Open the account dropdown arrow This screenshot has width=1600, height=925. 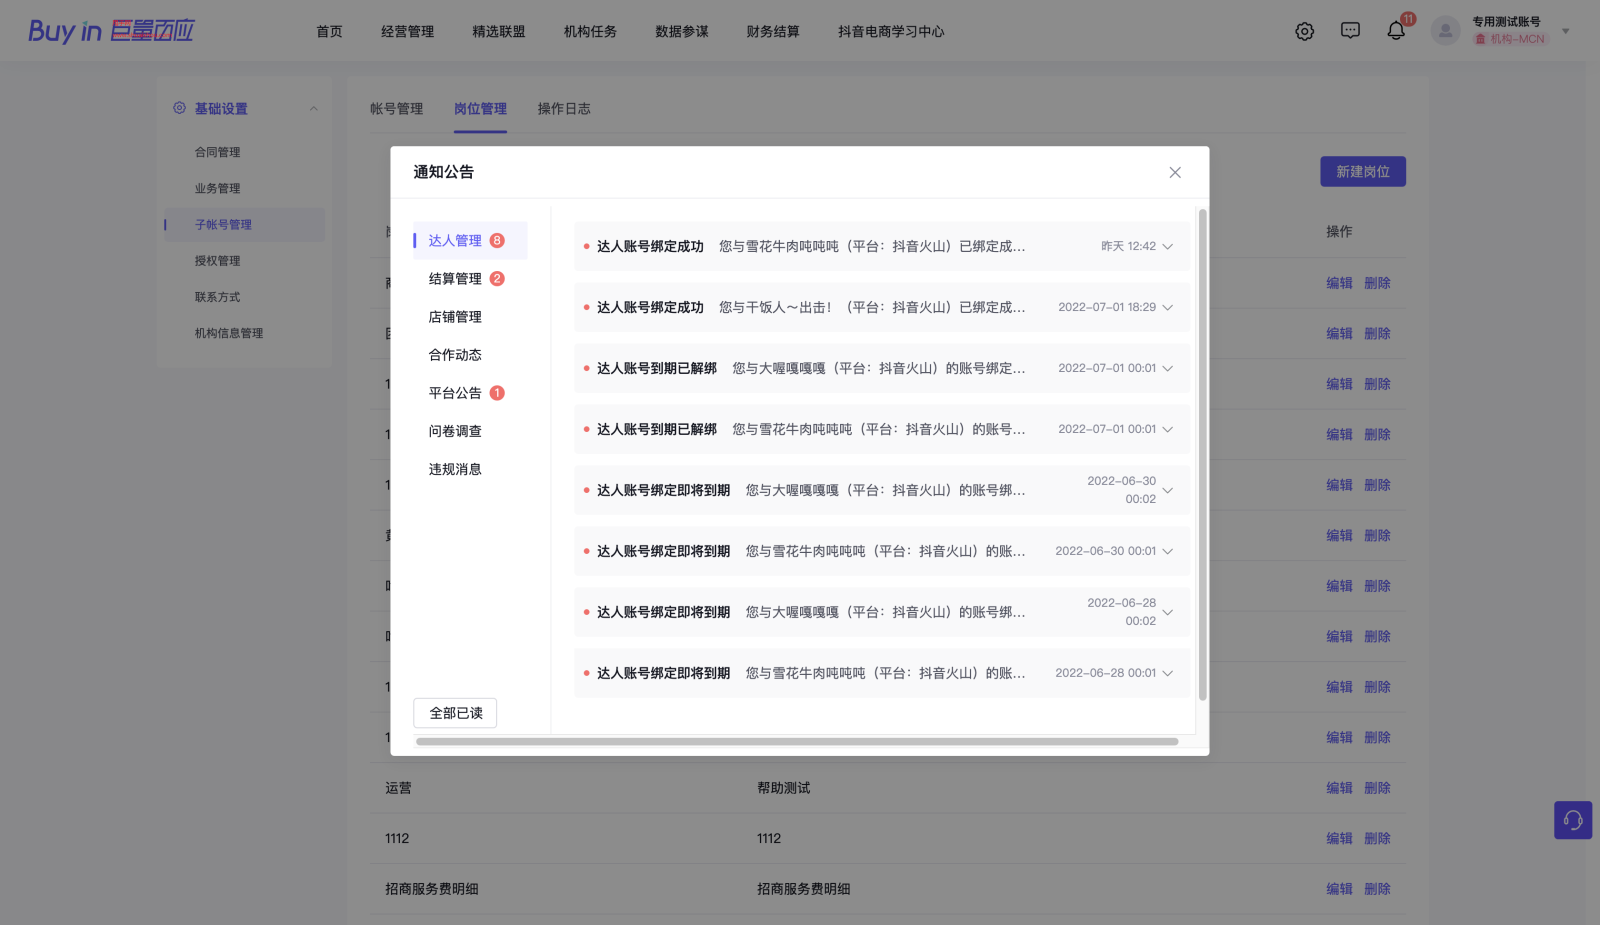click(1565, 31)
